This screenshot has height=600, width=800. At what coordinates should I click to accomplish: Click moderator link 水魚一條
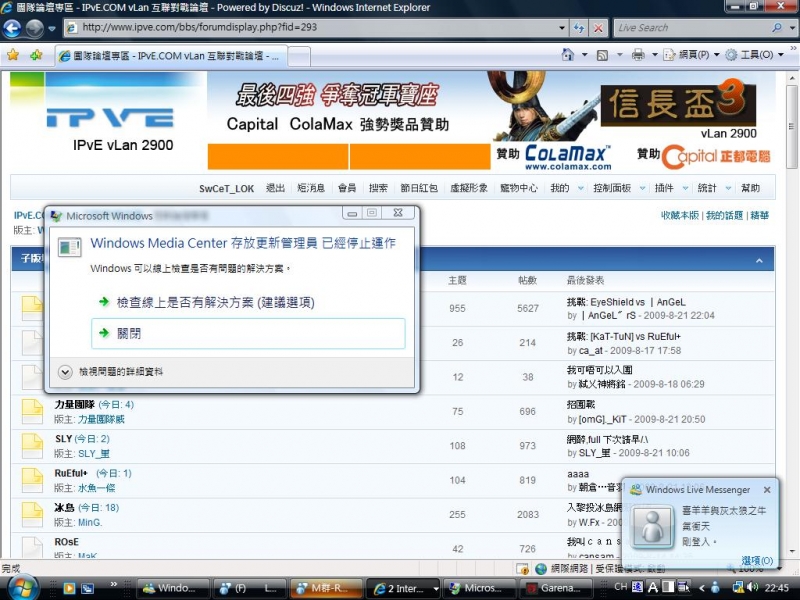pos(96,488)
